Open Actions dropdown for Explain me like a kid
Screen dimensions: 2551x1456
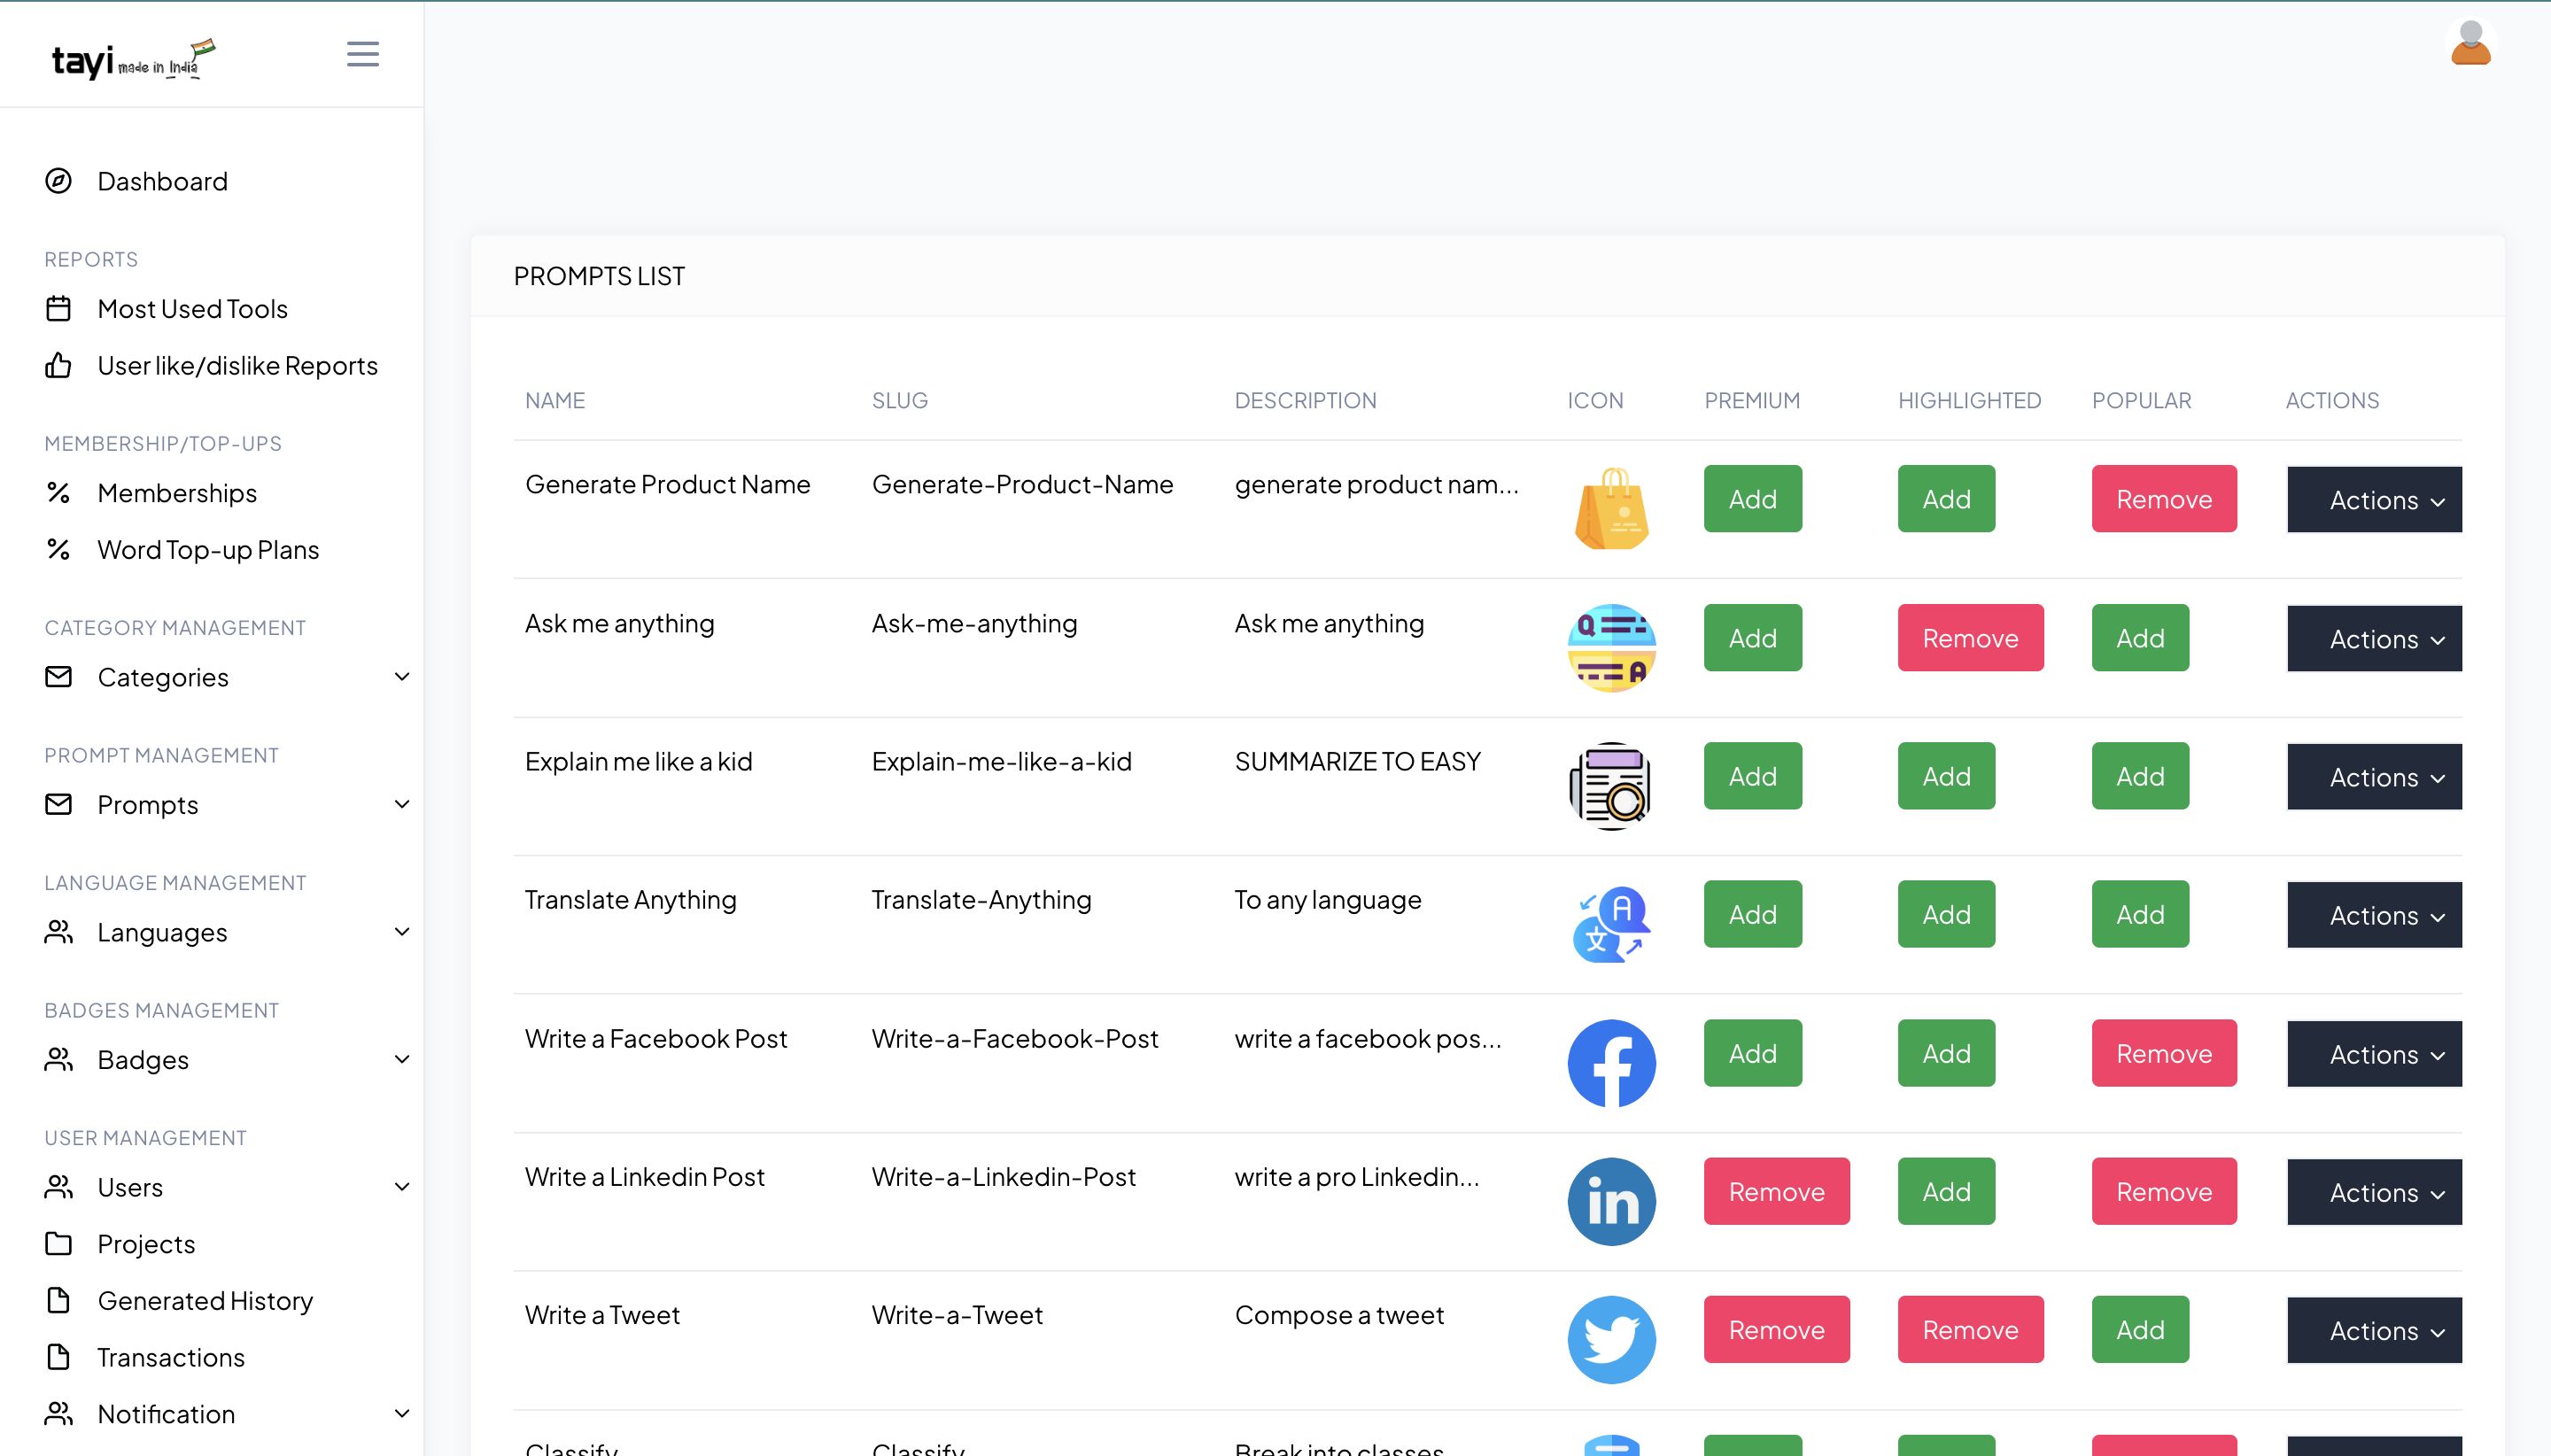(2374, 776)
